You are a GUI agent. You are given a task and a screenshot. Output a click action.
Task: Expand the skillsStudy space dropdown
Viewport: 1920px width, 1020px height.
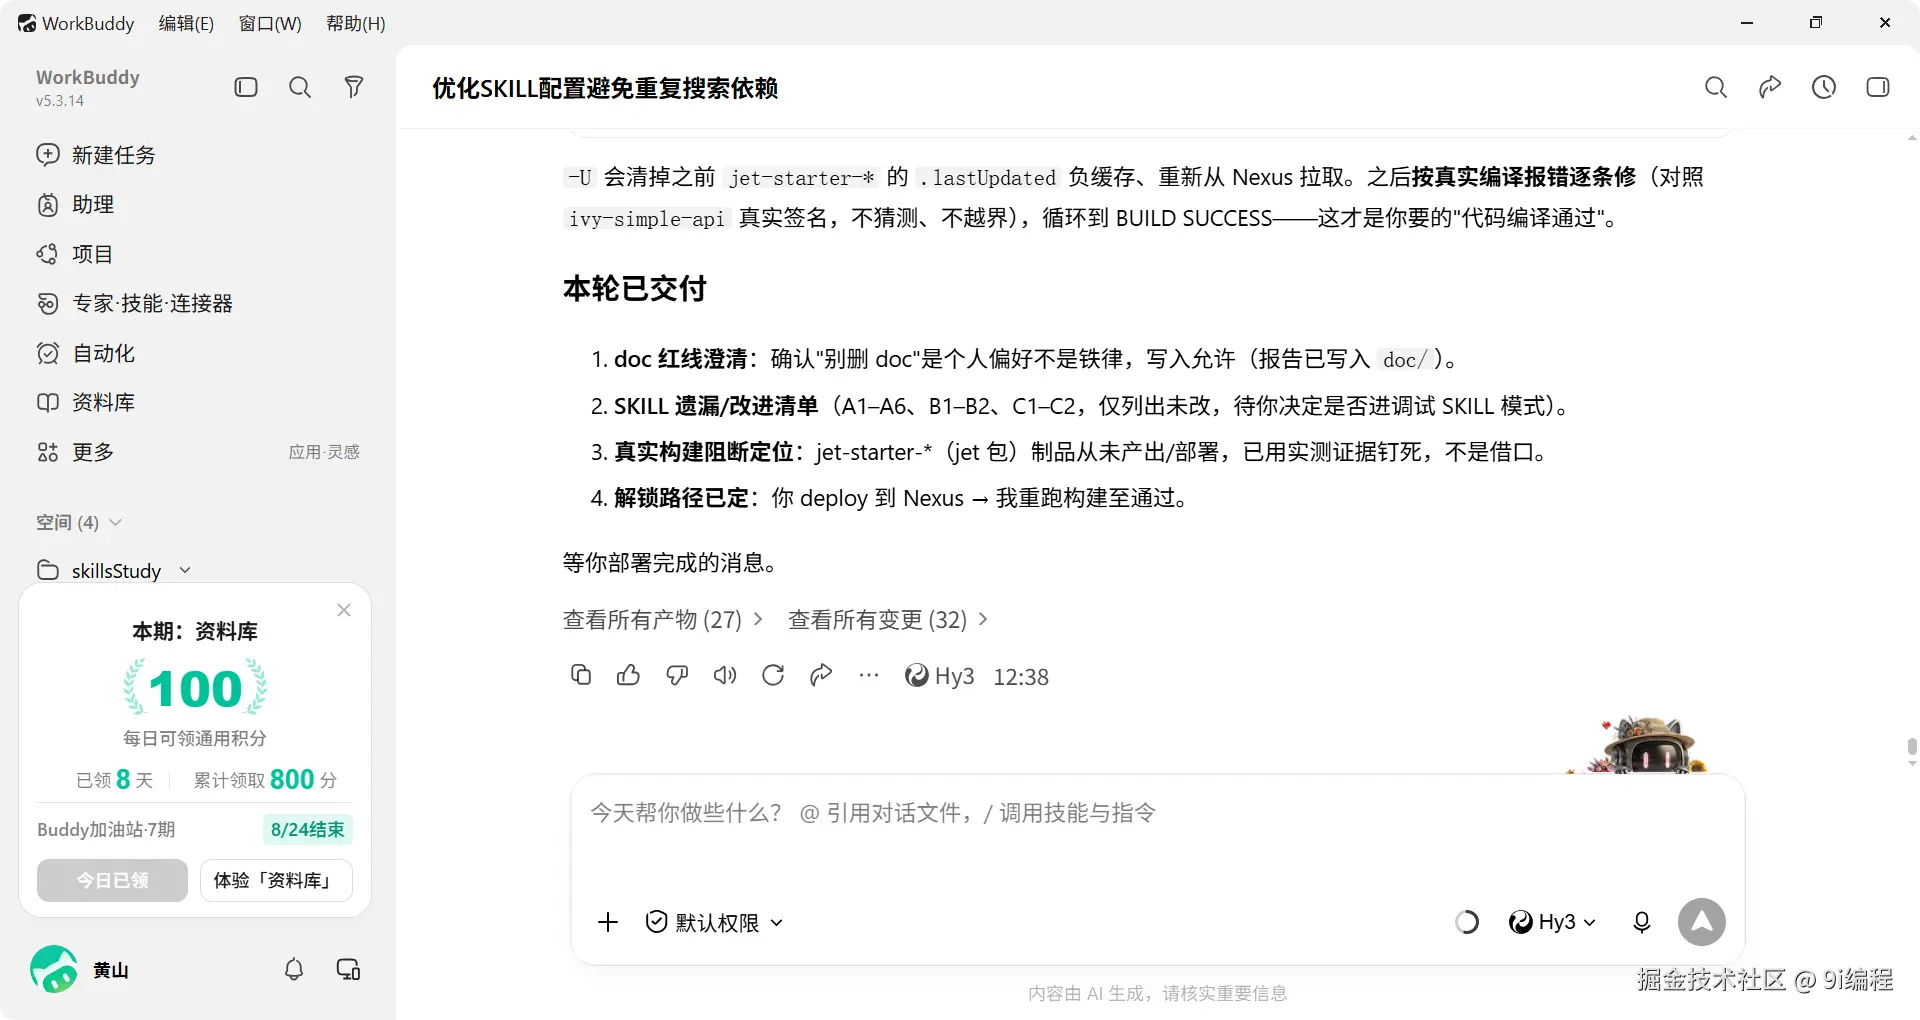click(x=185, y=570)
